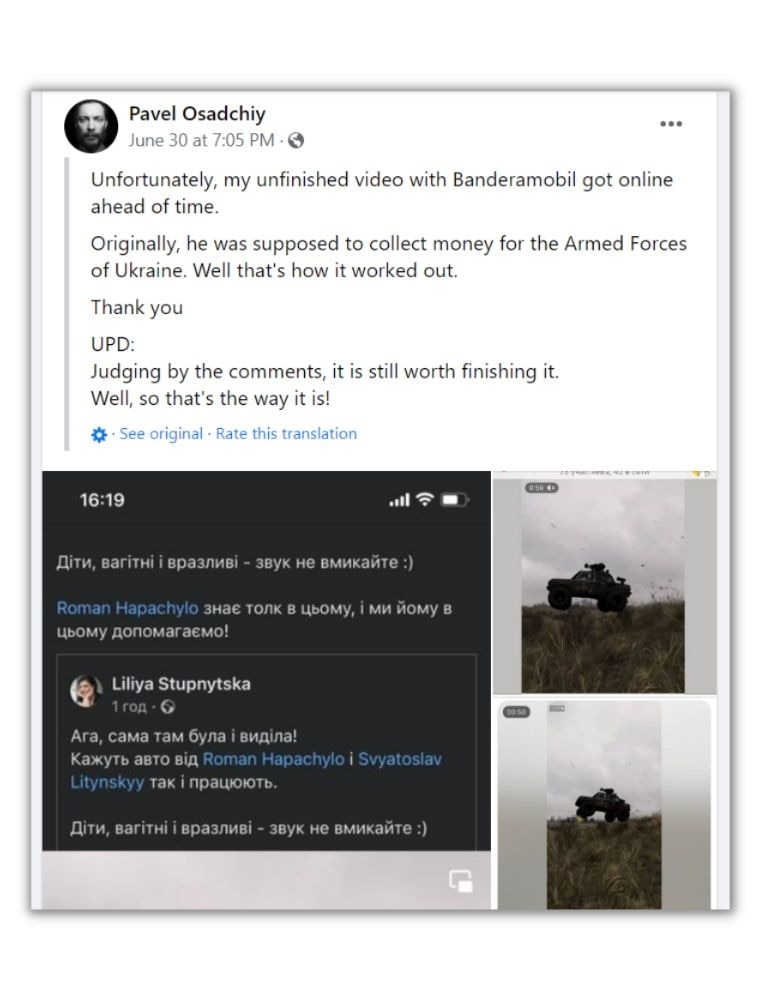Click the Svyatoslav Litynskyy mention
The width and height of the screenshot is (760, 1000).
click(x=400, y=759)
